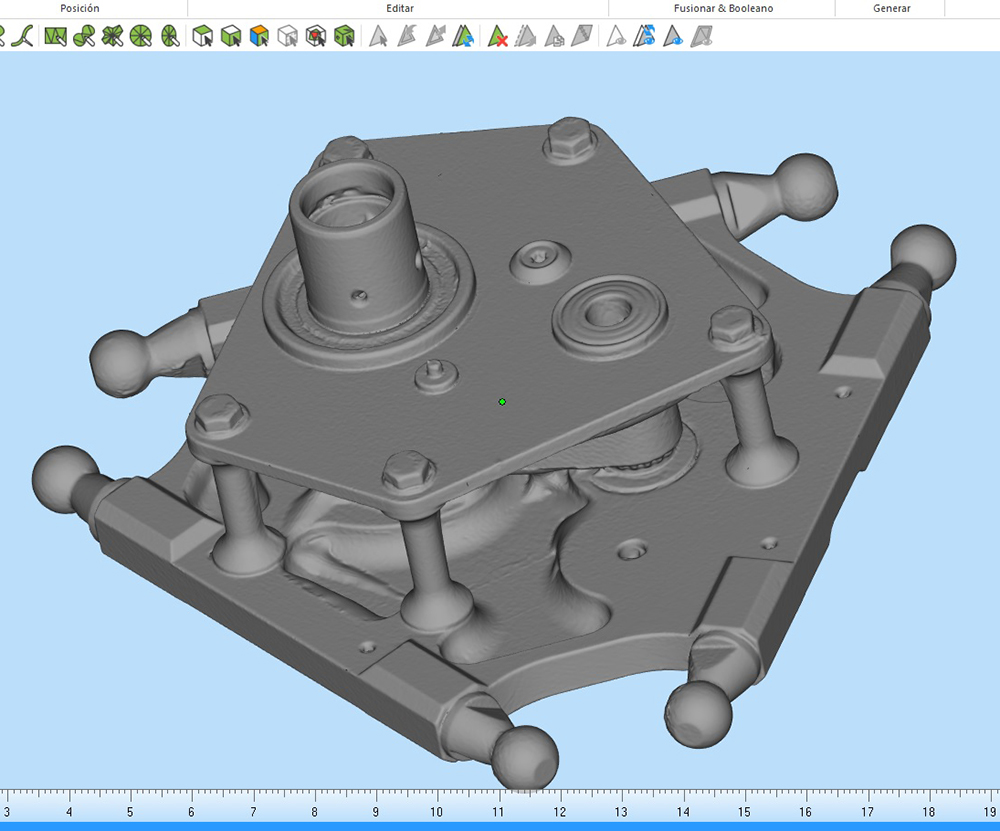Click the green triangle with red X
1000x831 pixels.
point(497,37)
